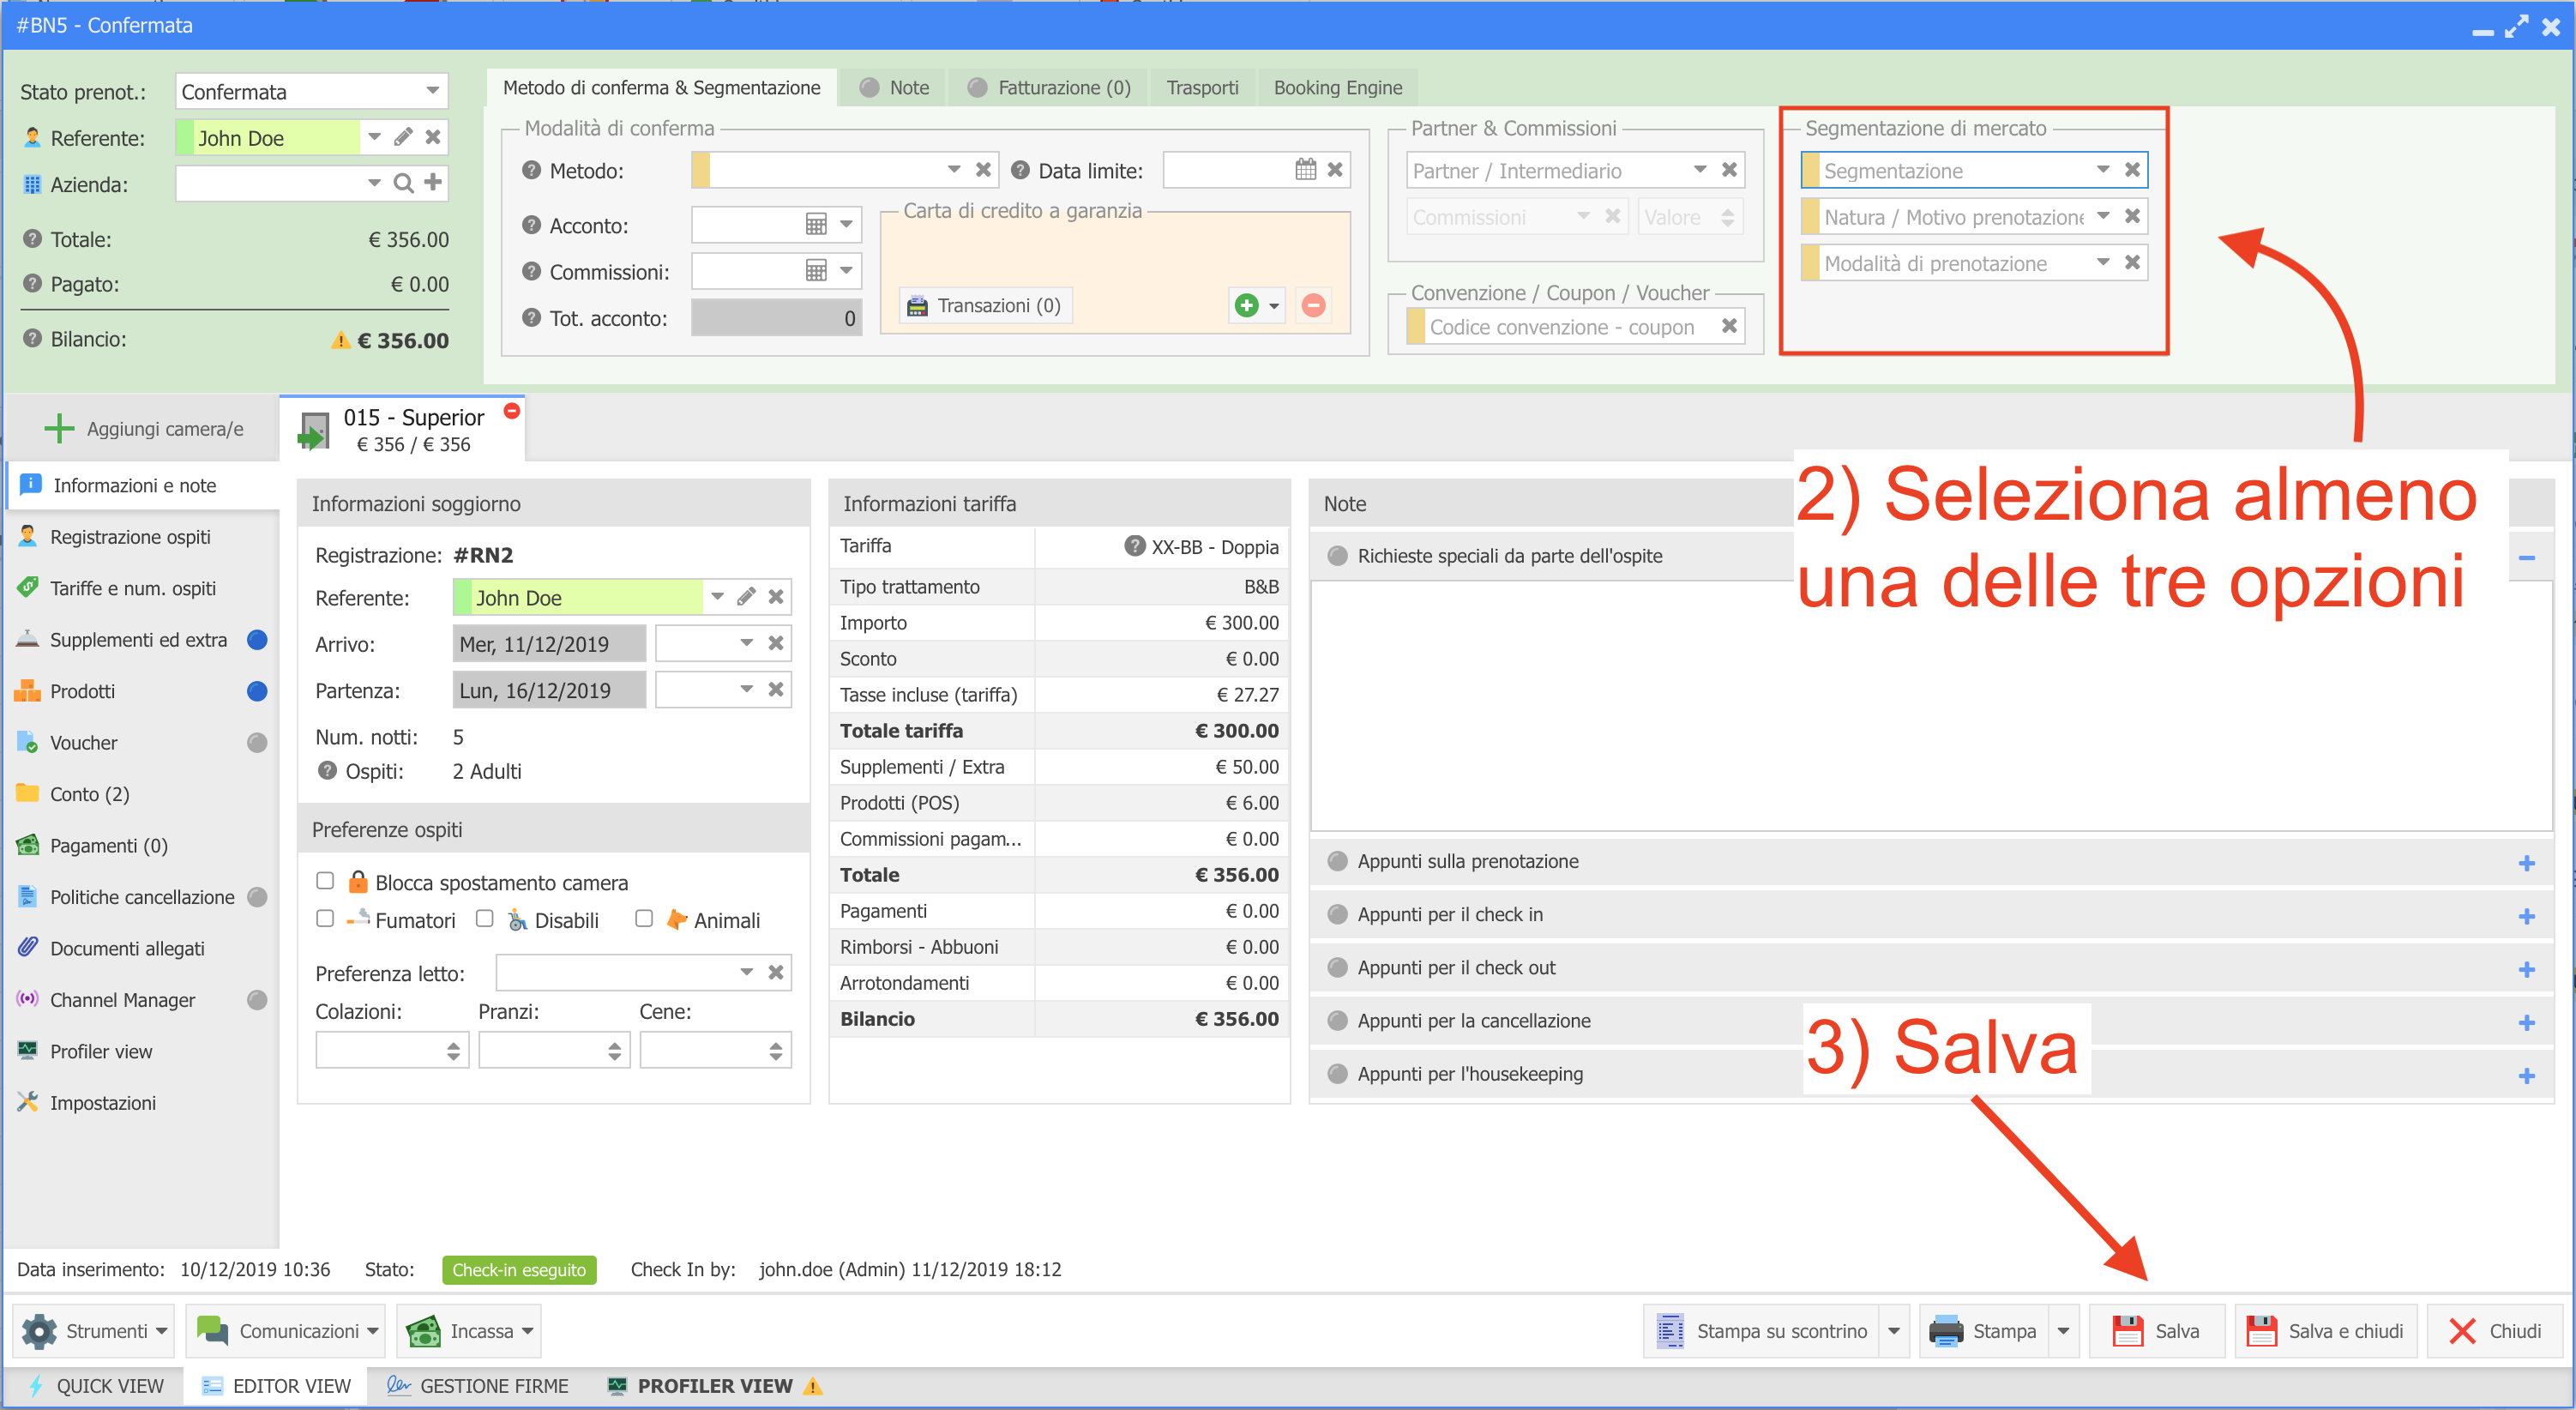Remove credit card with red minus icon
Image resolution: width=2576 pixels, height=1410 pixels.
pyautogui.click(x=1313, y=305)
